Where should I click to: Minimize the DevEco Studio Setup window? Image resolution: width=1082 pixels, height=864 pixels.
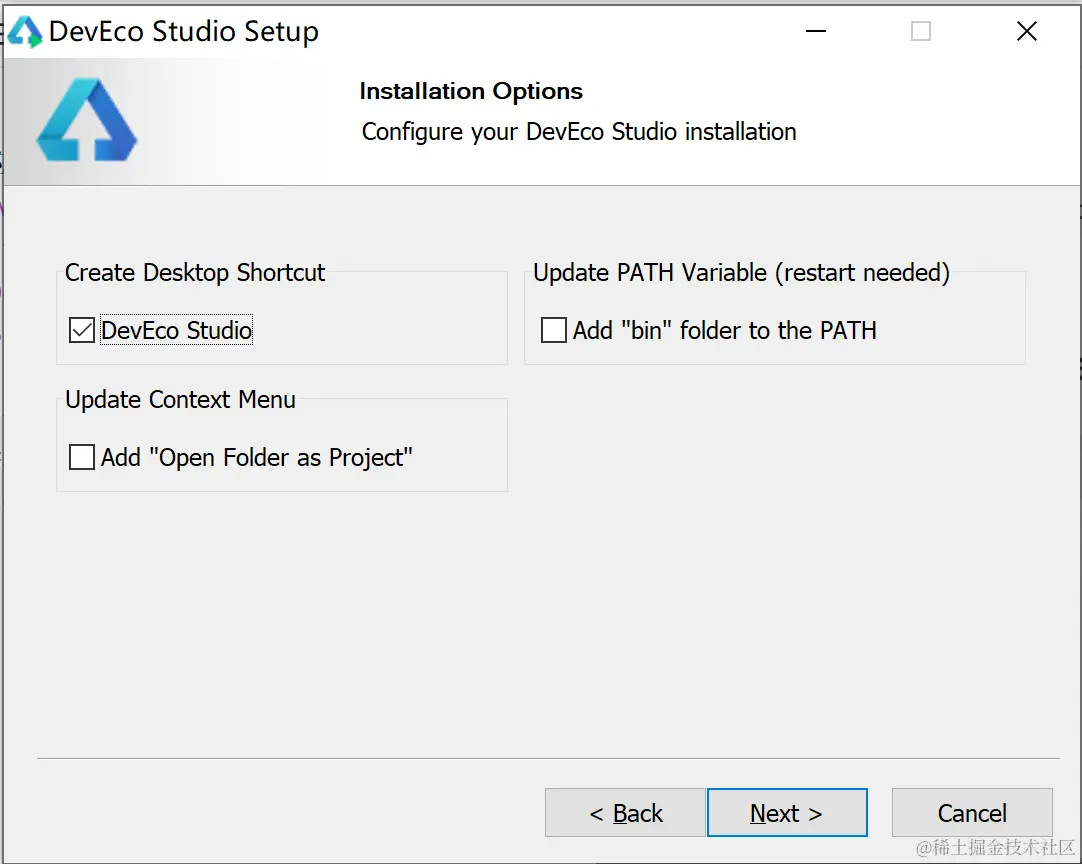(x=817, y=32)
